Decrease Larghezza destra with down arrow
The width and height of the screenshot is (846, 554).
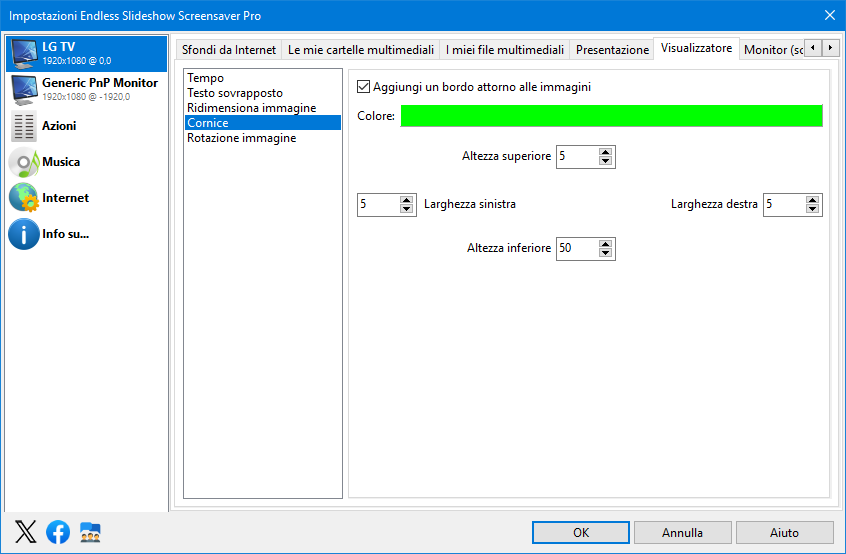pos(813,209)
